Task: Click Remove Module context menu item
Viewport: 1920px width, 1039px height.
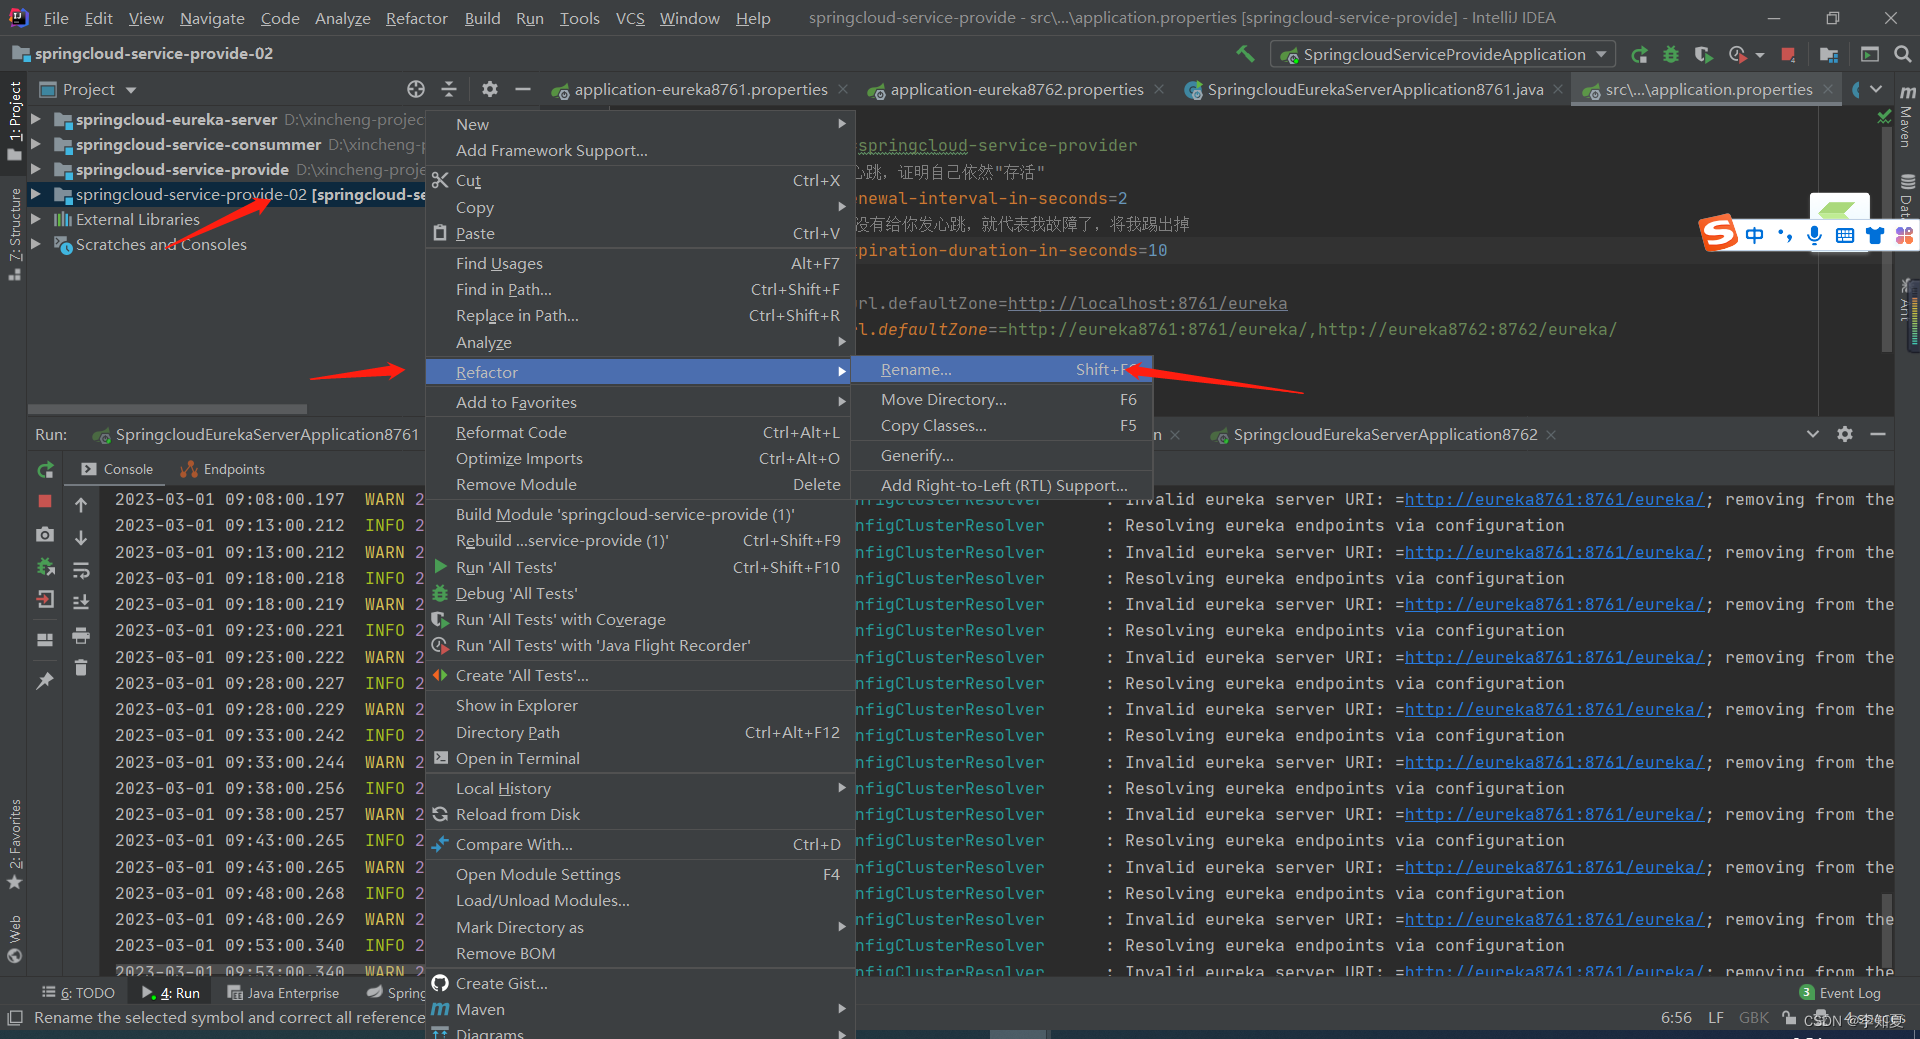Action: click(x=638, y=484)
